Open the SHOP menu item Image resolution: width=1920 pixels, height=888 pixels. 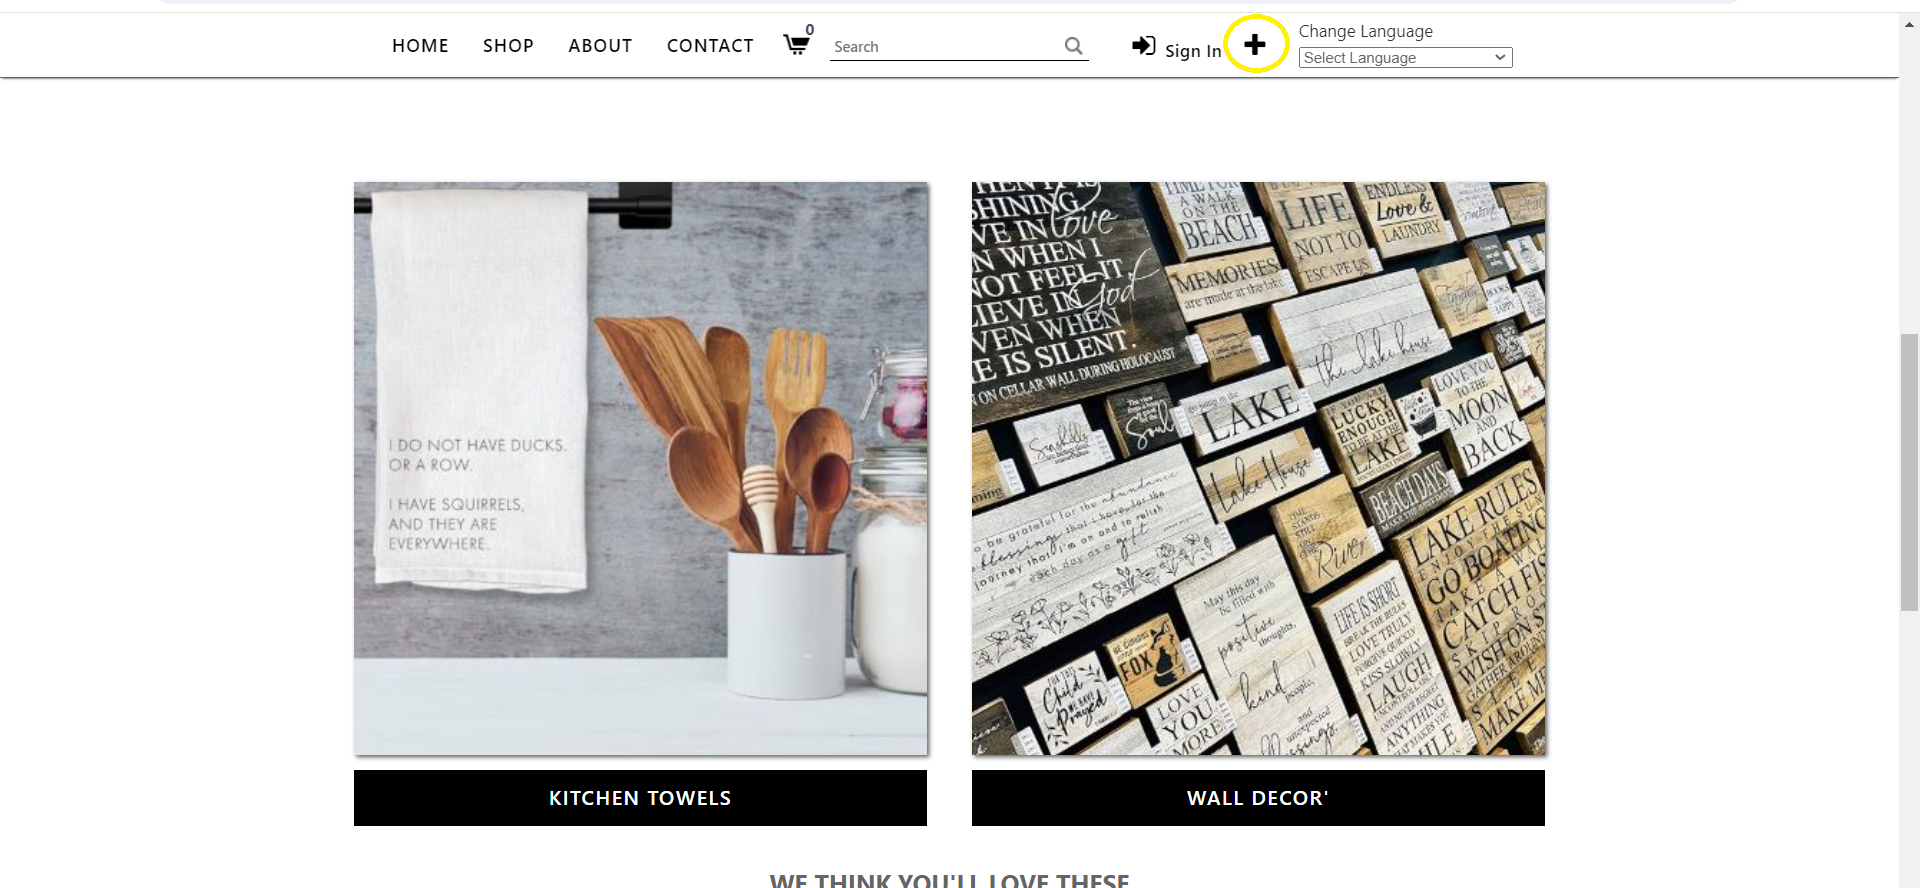click(508, 46)
